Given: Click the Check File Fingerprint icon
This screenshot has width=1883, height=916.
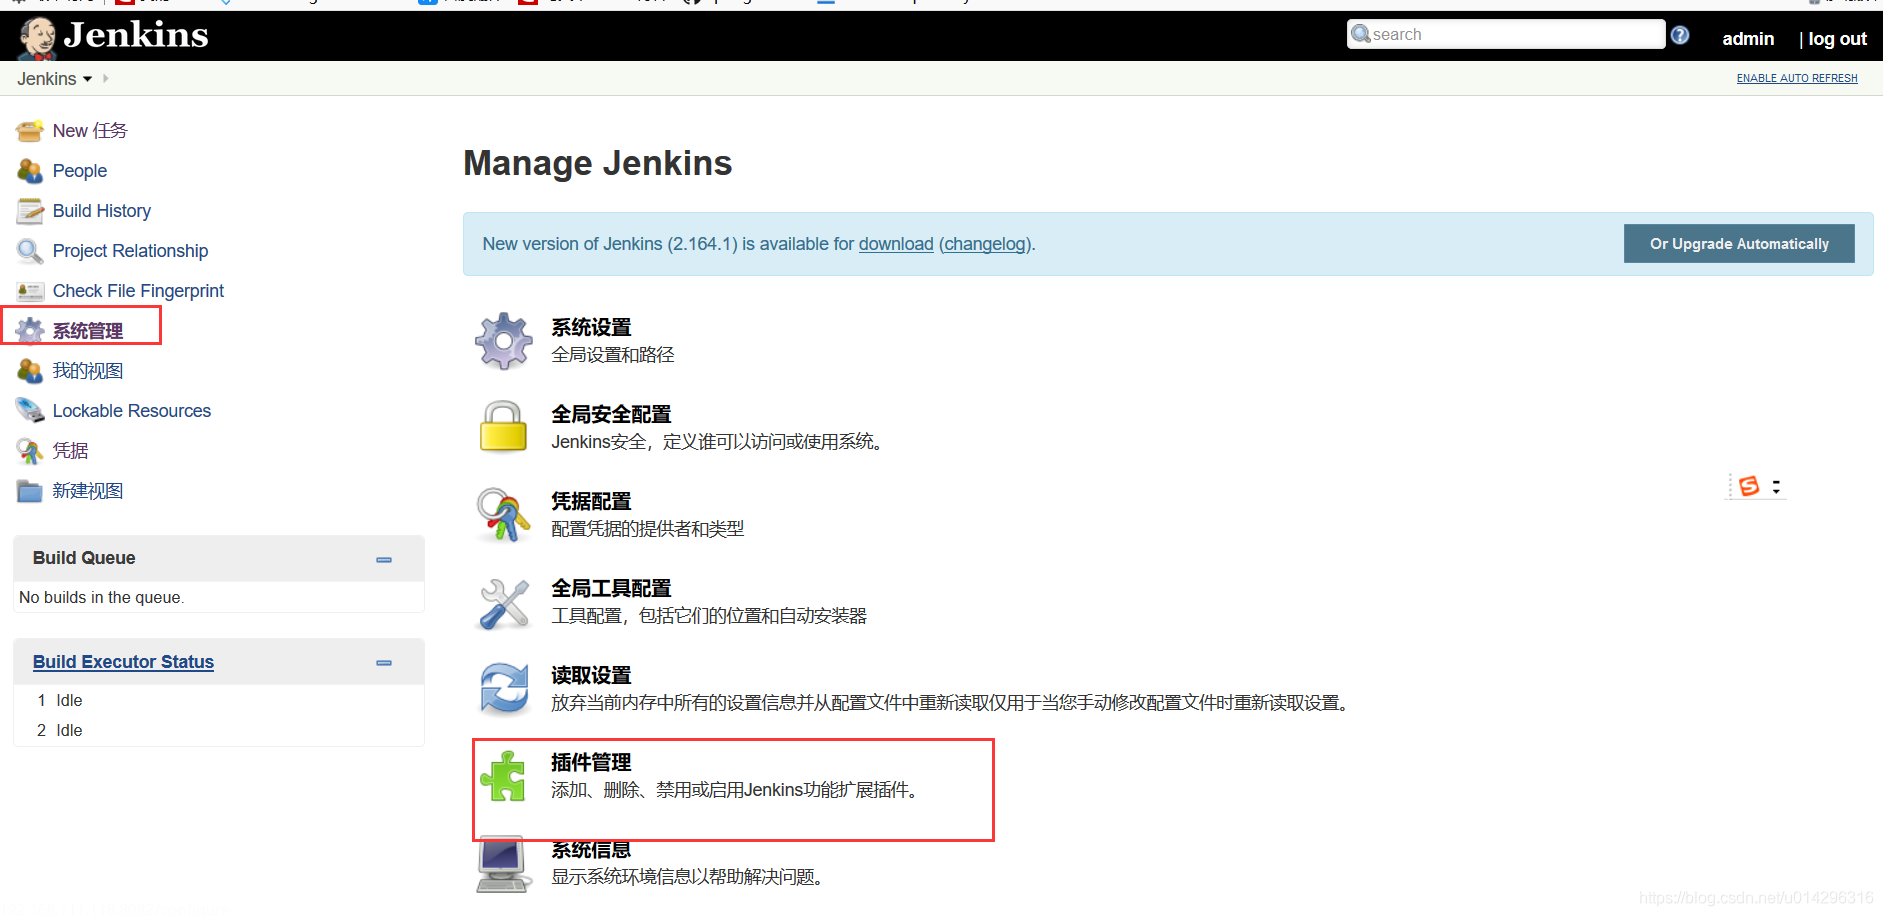Looking at the screenshot, I should pyautogui.click(x=30, y=291).
